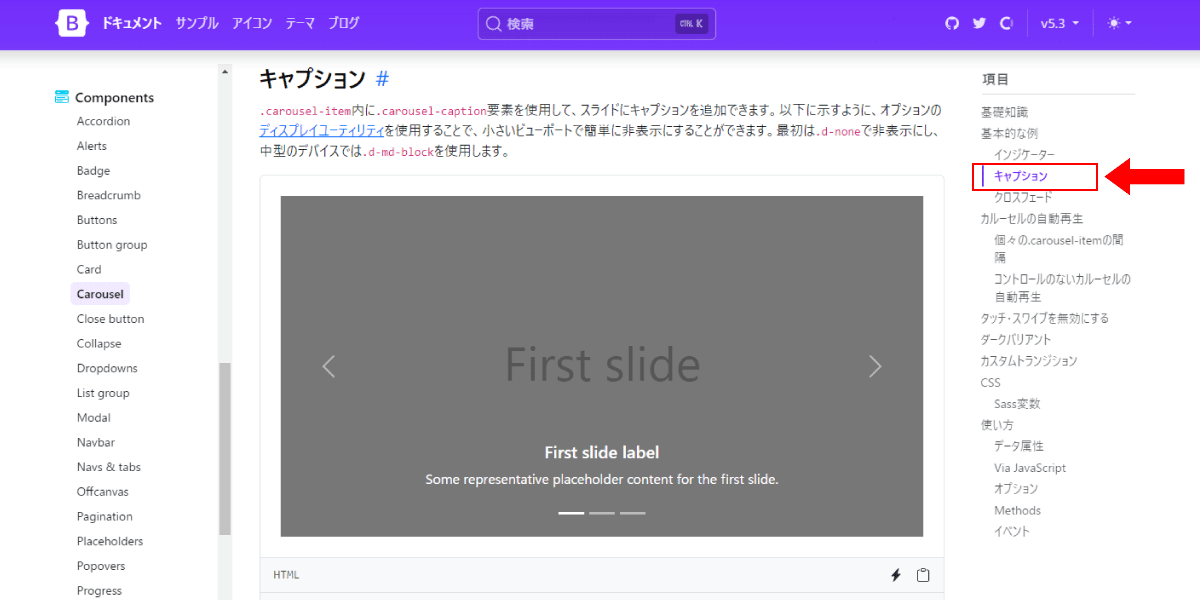
Task: Open Collapse in the sidebar
Action: point(99,343)
